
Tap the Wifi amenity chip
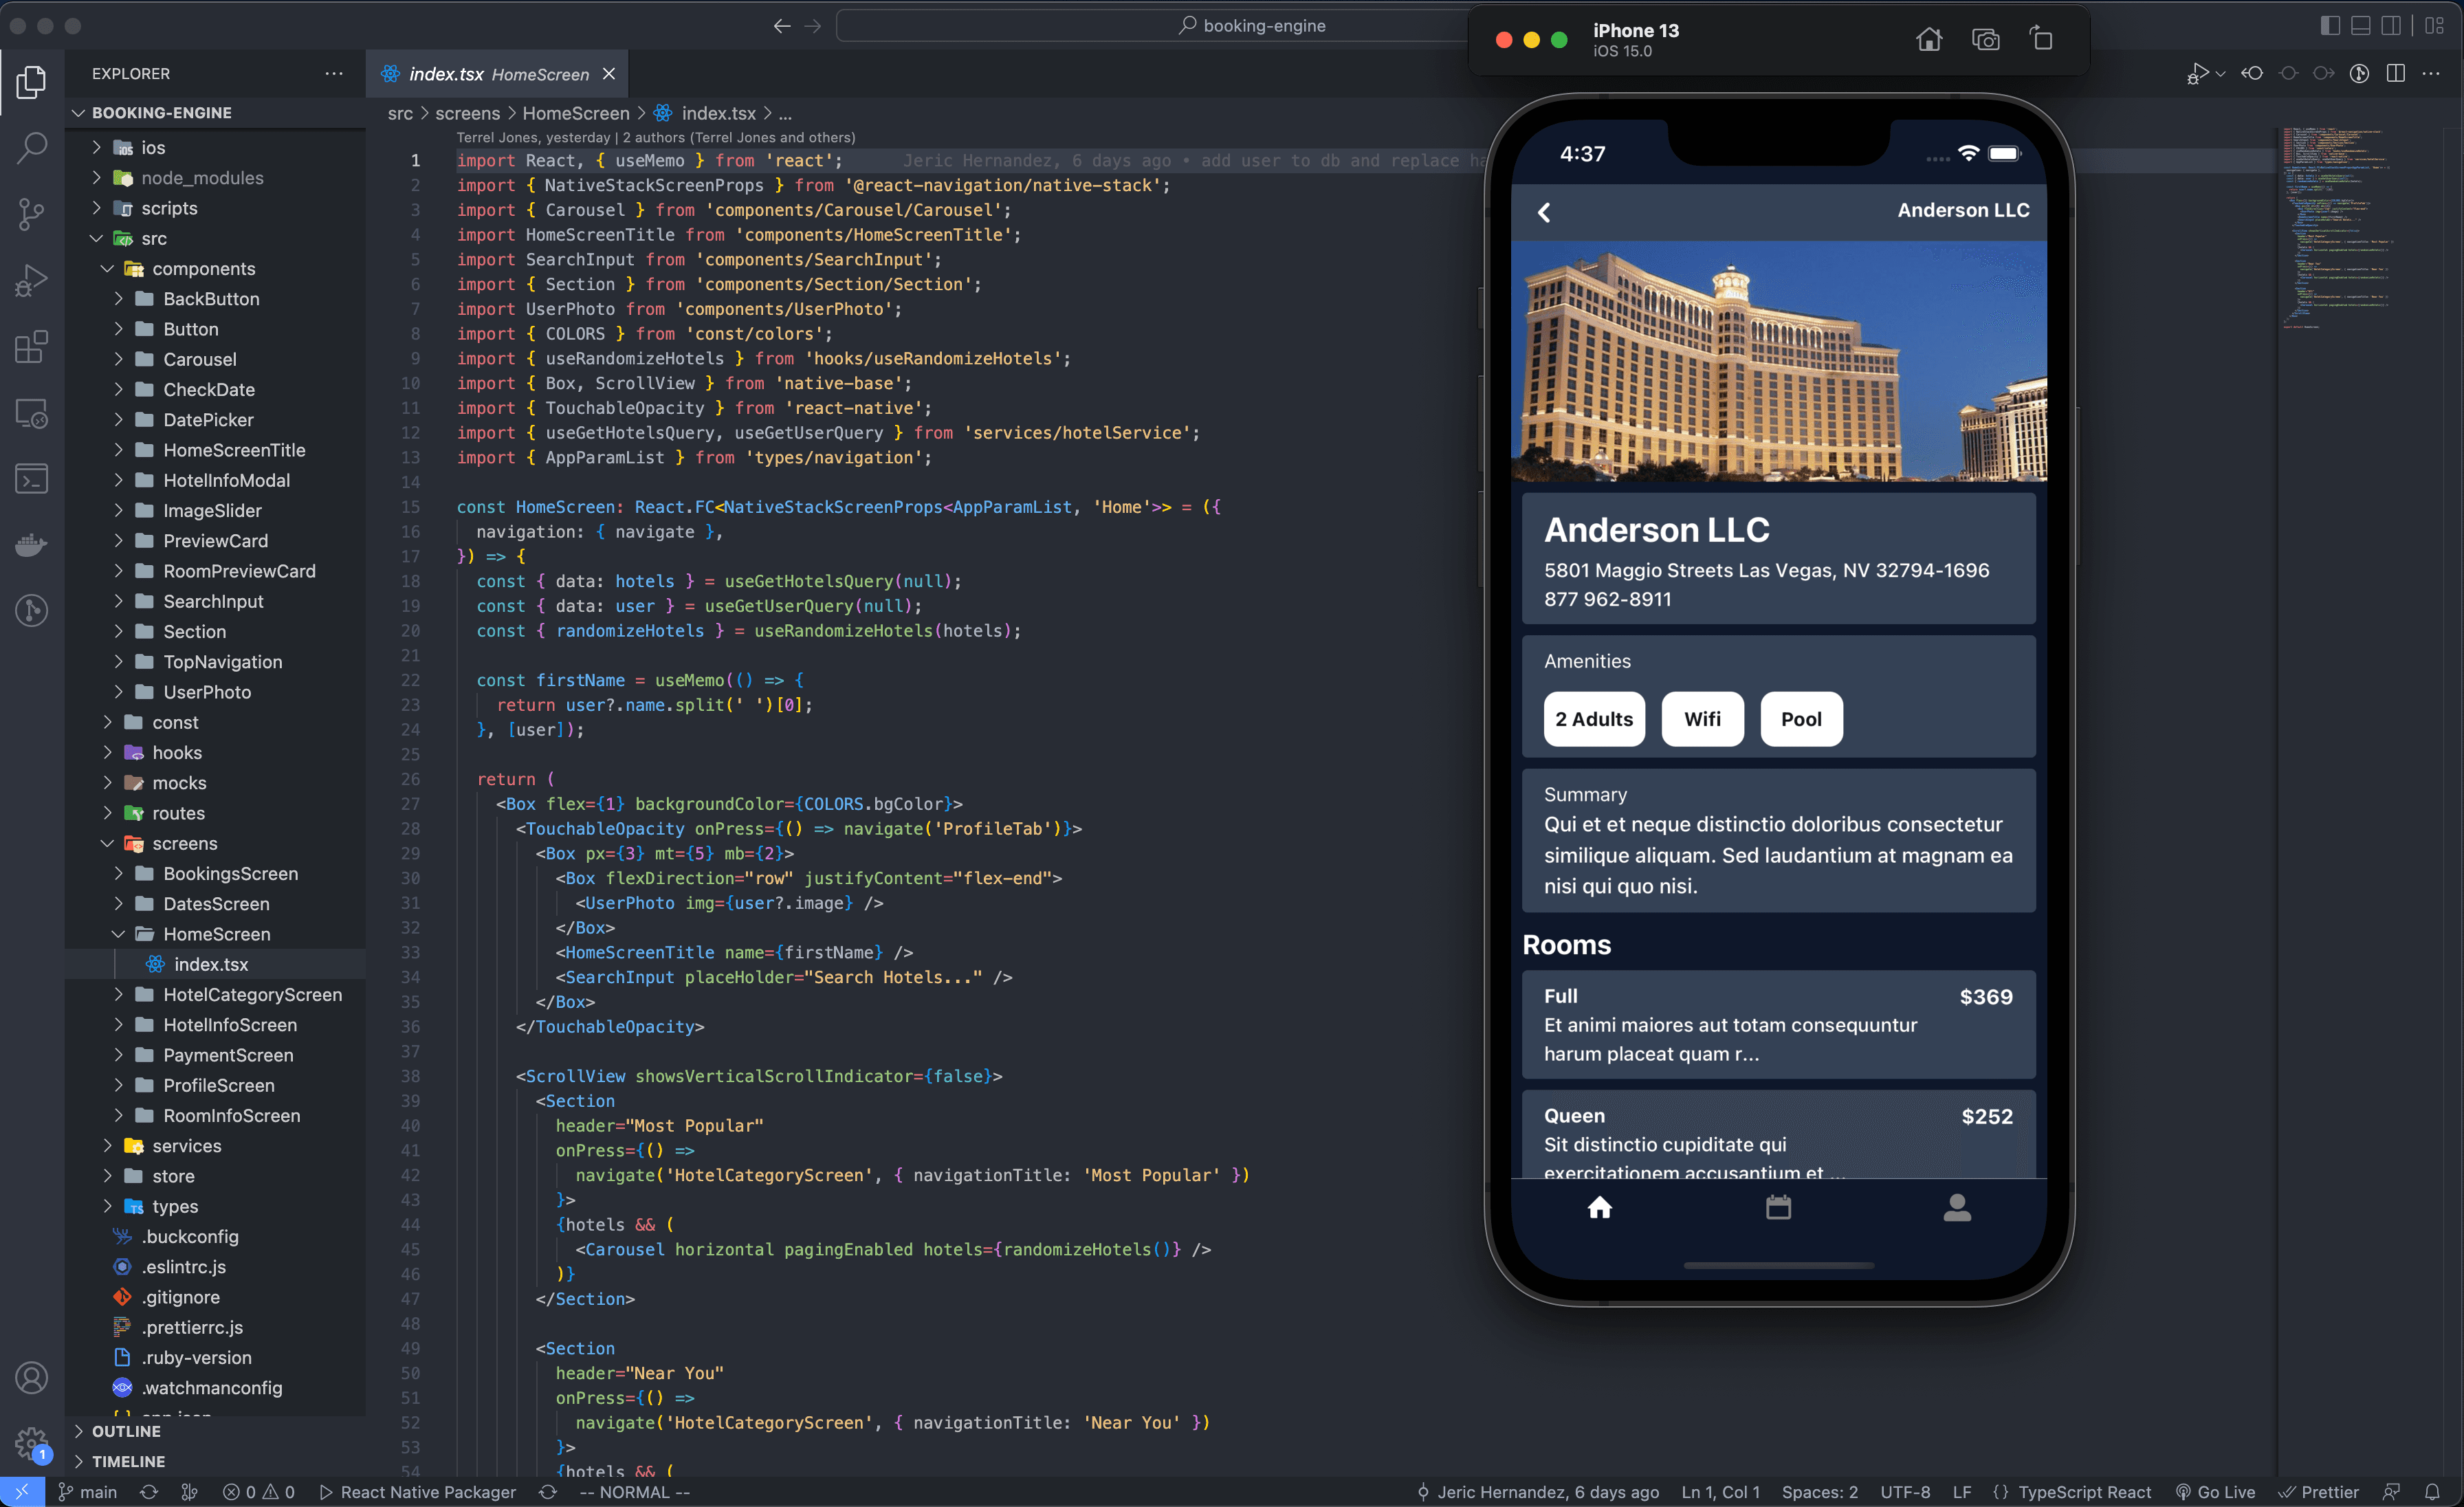click(x=1702, y=719)
